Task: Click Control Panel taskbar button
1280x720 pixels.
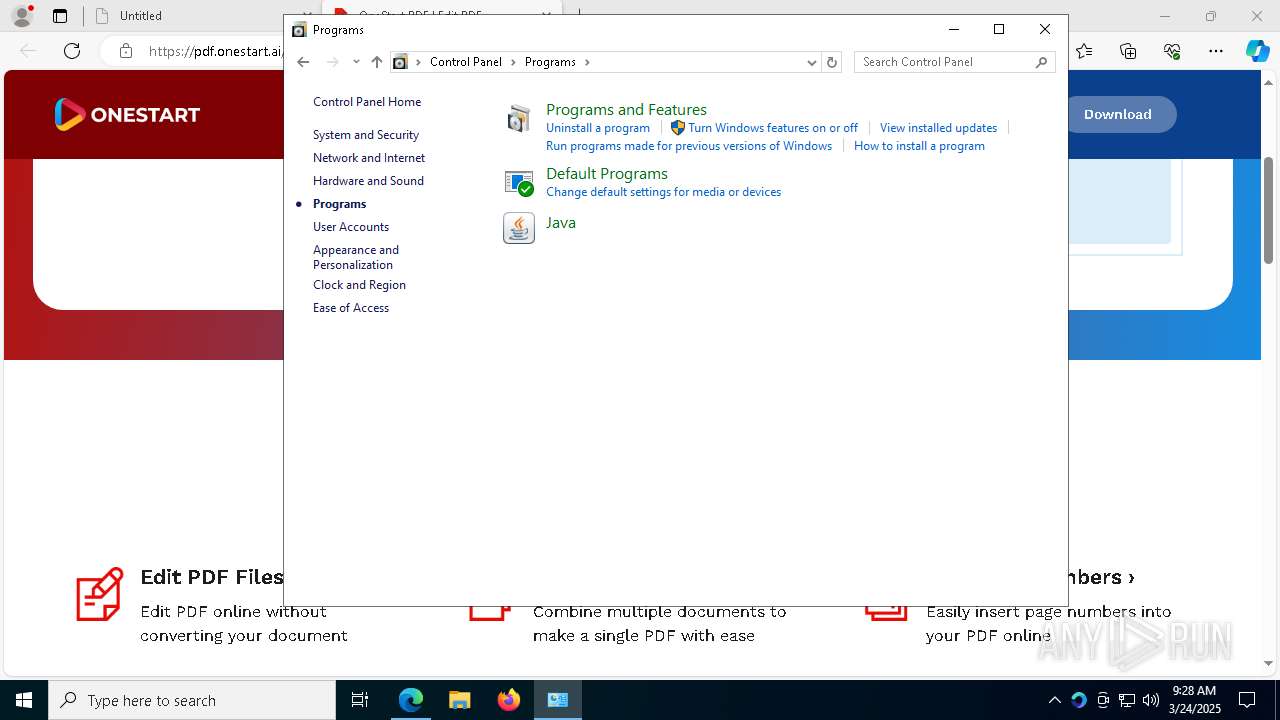Action: pos(558,700)
